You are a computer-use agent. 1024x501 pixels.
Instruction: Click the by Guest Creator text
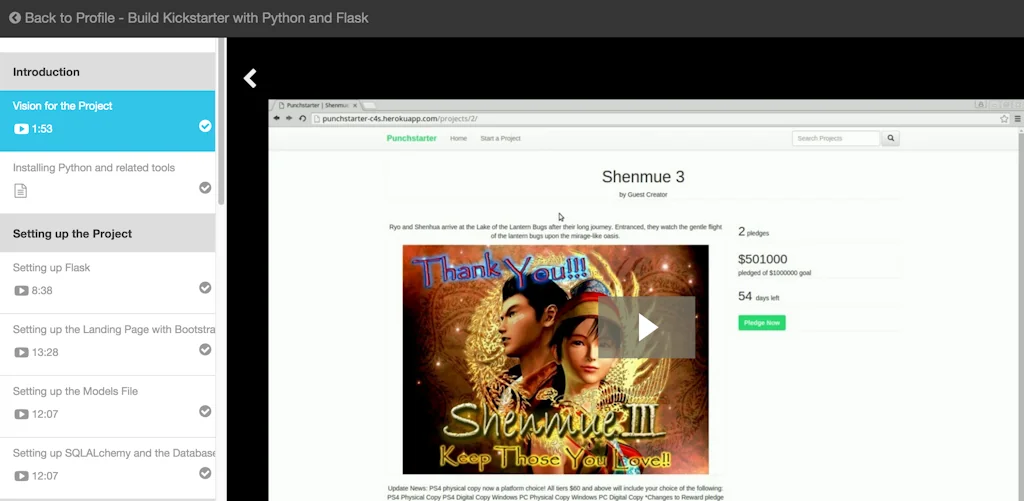click(x=643, y=195)
